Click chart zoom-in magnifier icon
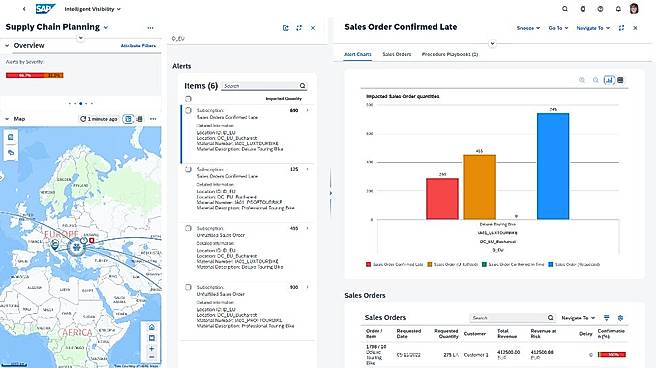Screen dimensions: 656x368 click(582, 80)
